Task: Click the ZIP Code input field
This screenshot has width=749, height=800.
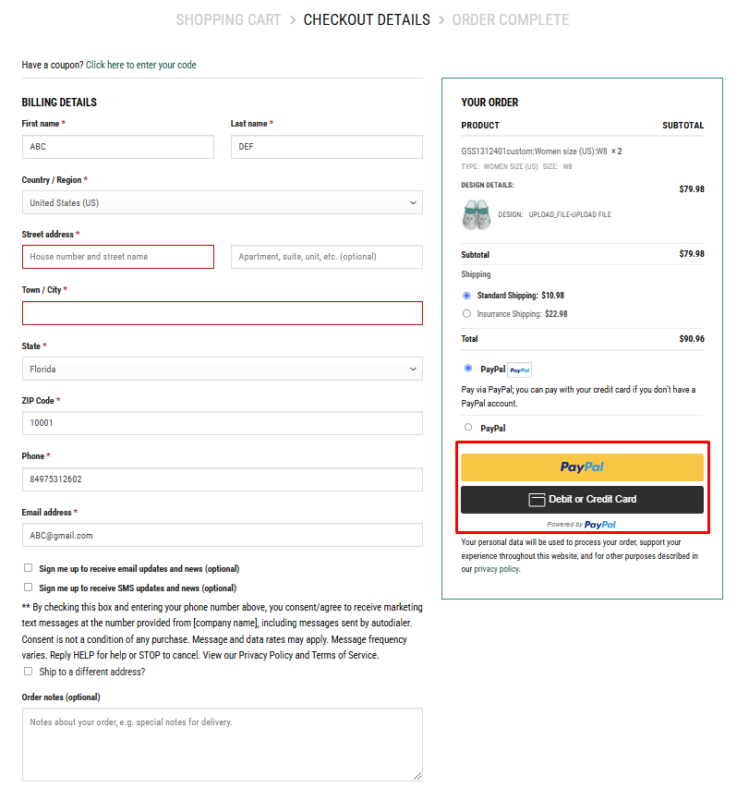Action: (x=222, y=423)
